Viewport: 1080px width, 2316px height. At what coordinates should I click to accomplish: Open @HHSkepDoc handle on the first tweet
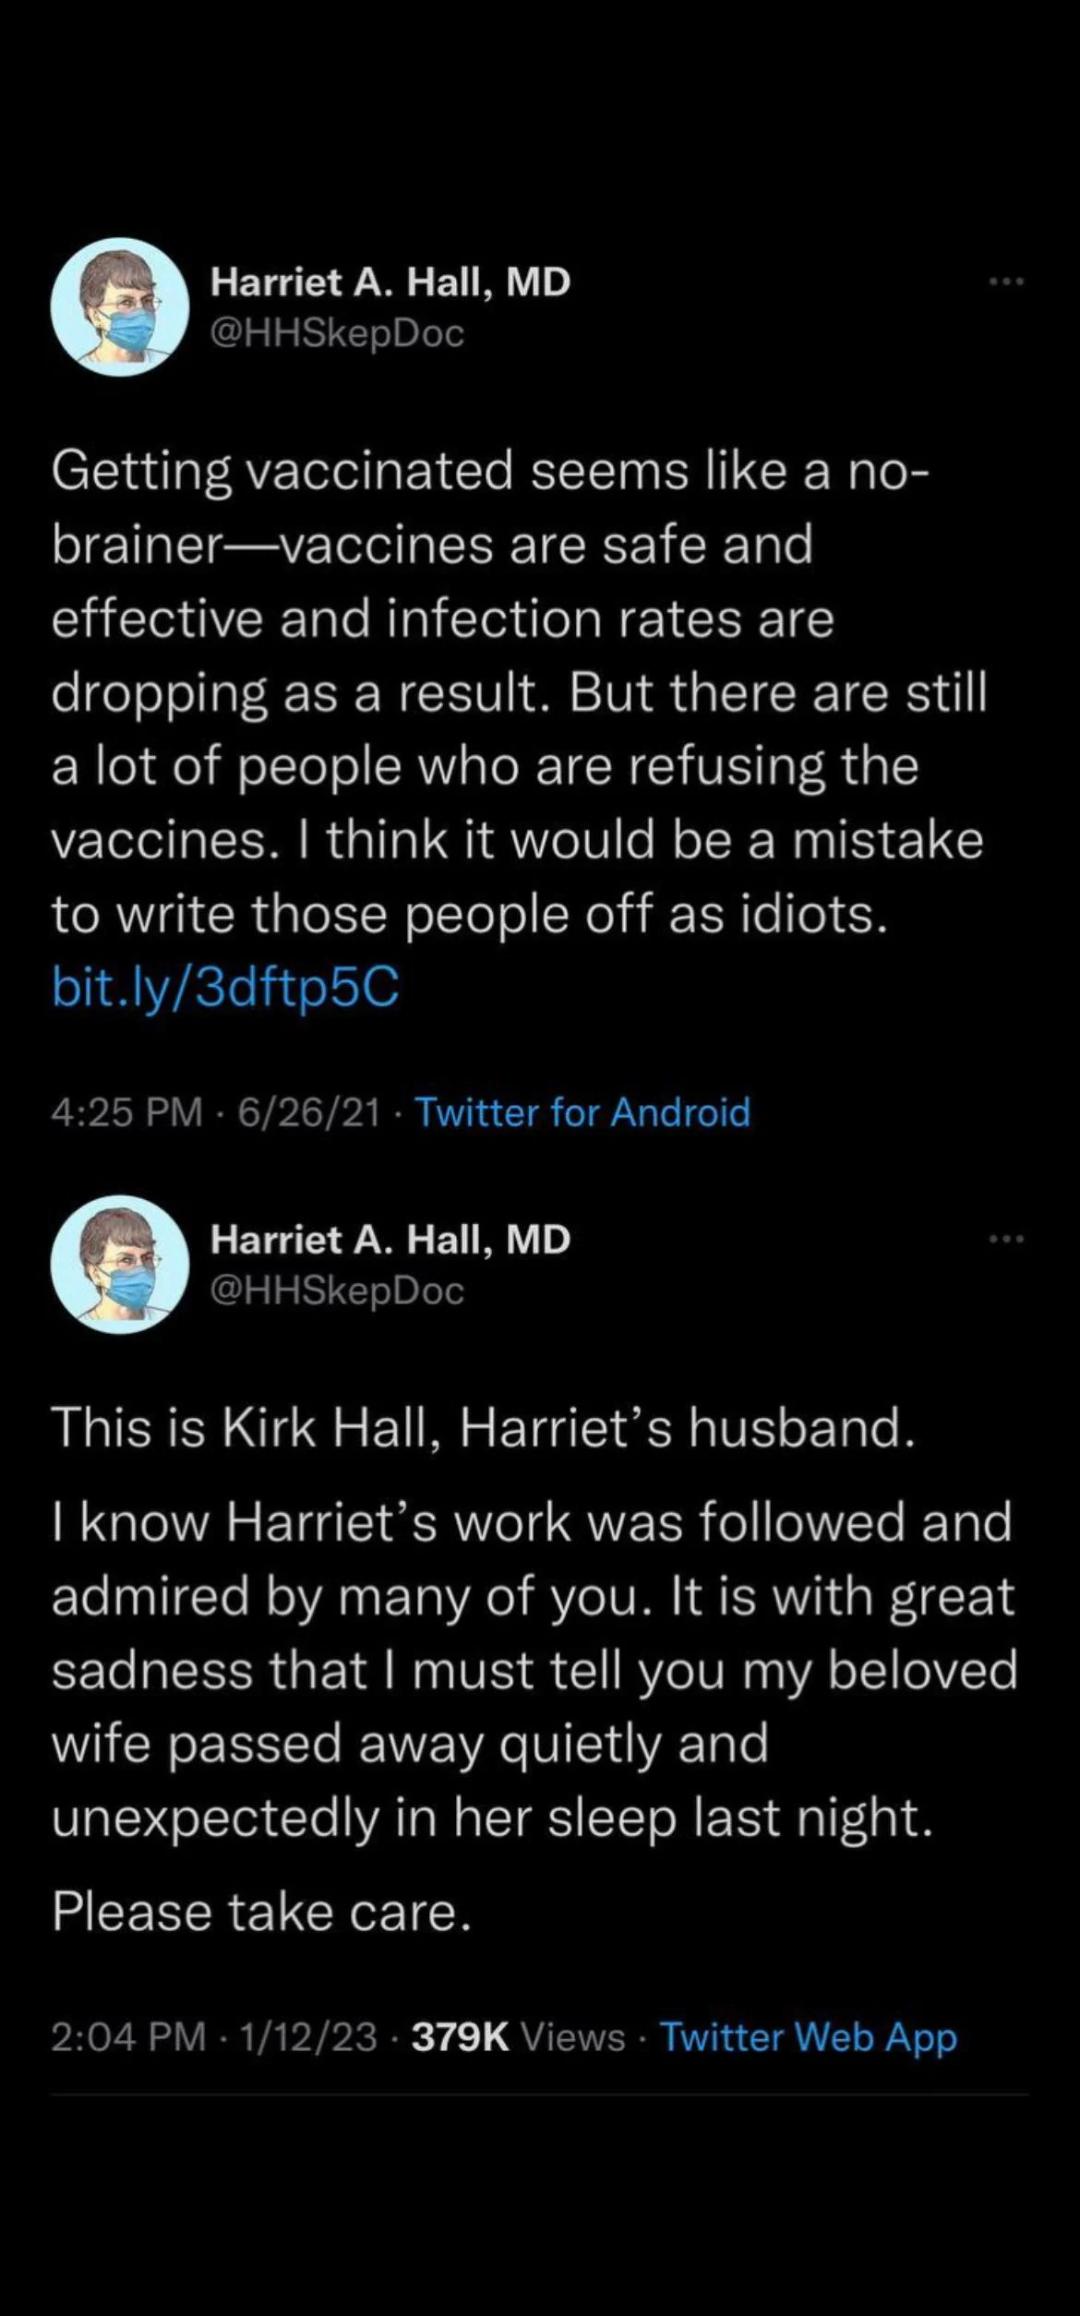click(x=337, y=333)
